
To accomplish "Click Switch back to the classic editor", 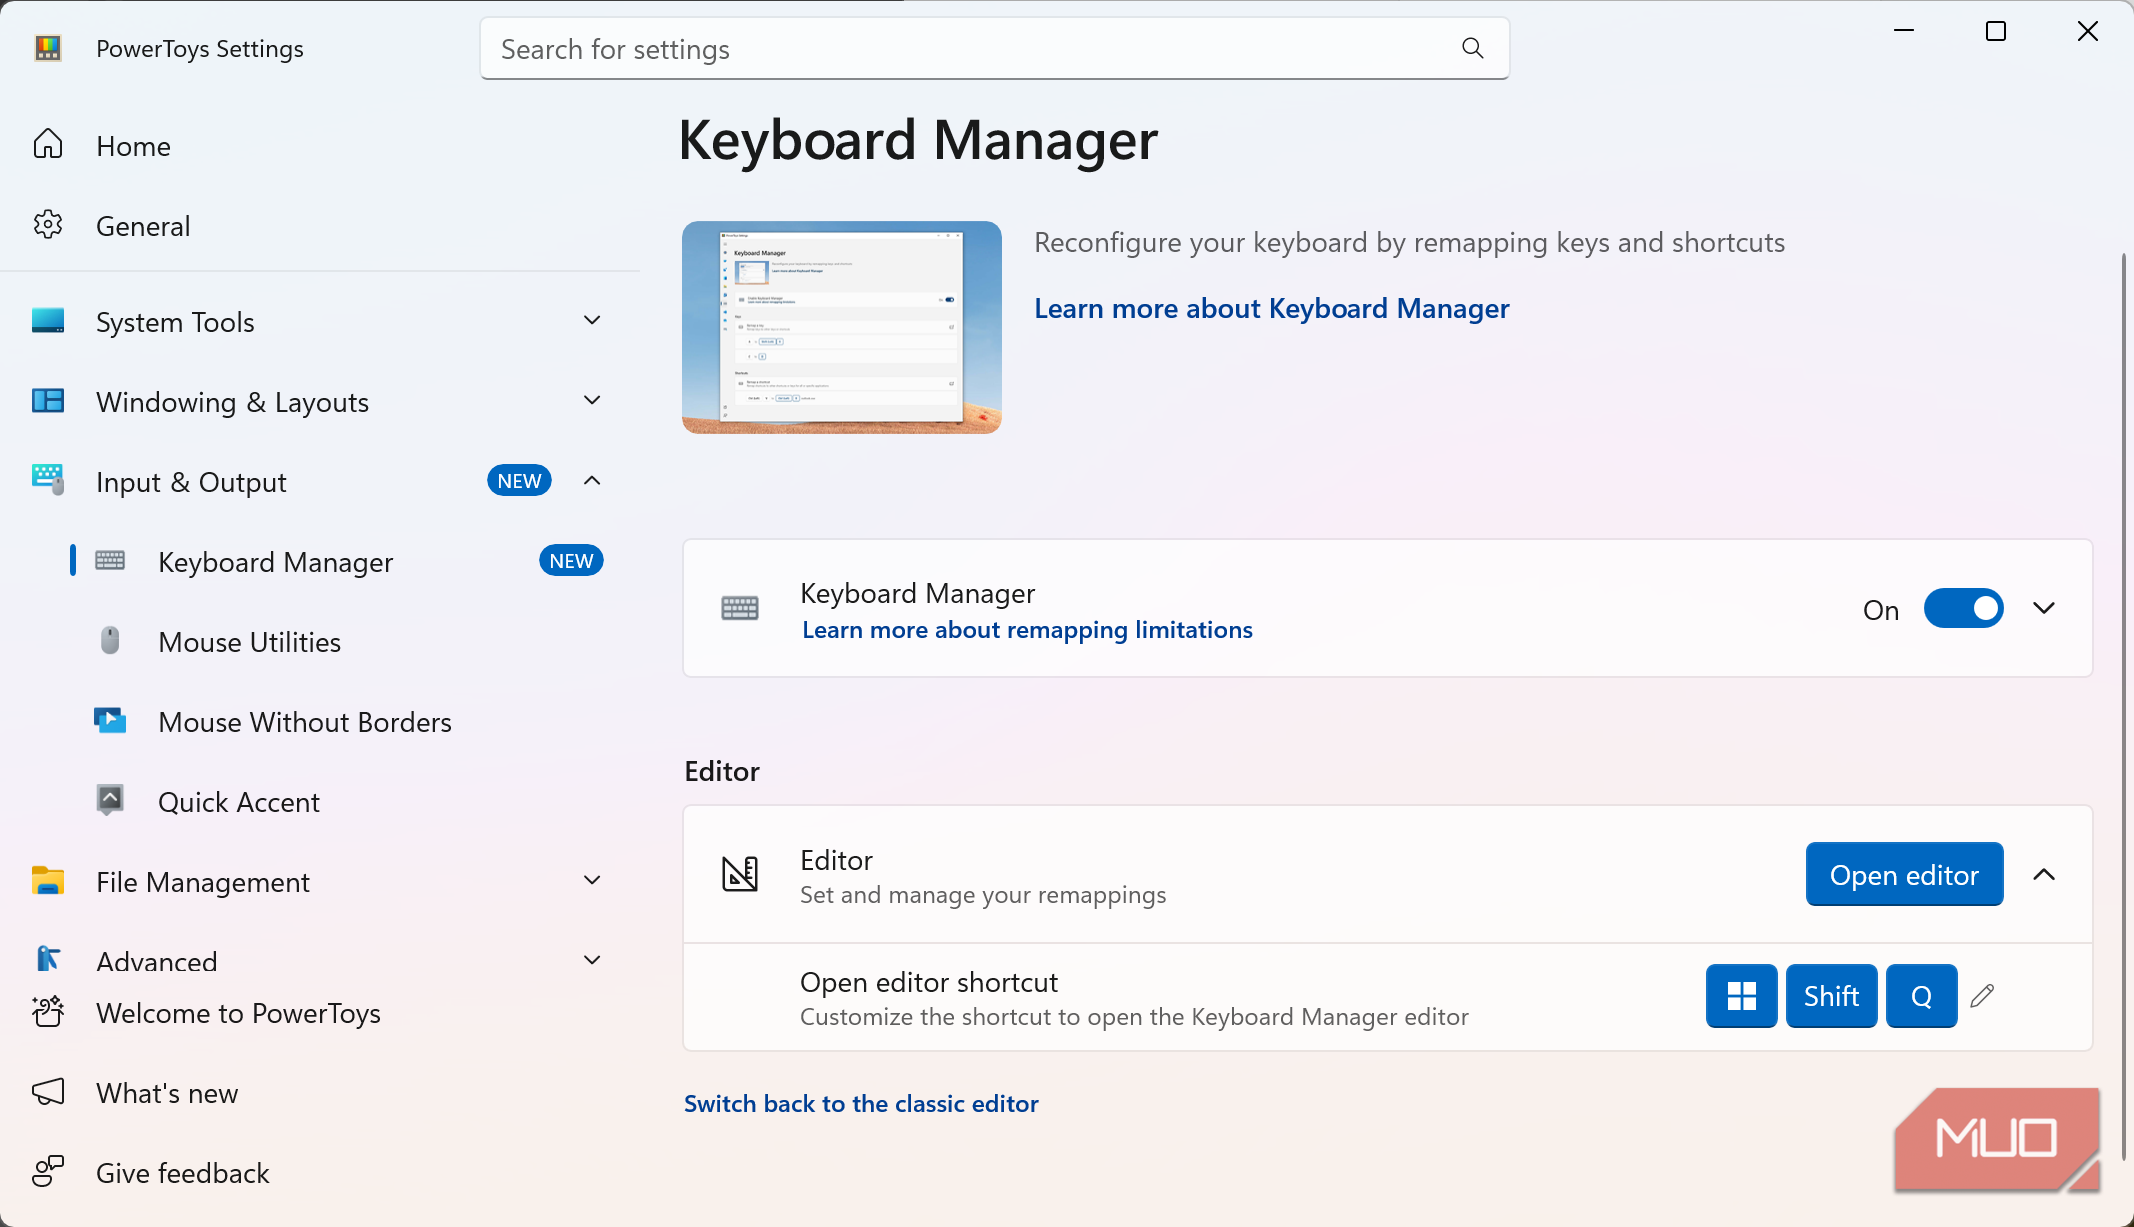I will click(x=861, y=1104).
